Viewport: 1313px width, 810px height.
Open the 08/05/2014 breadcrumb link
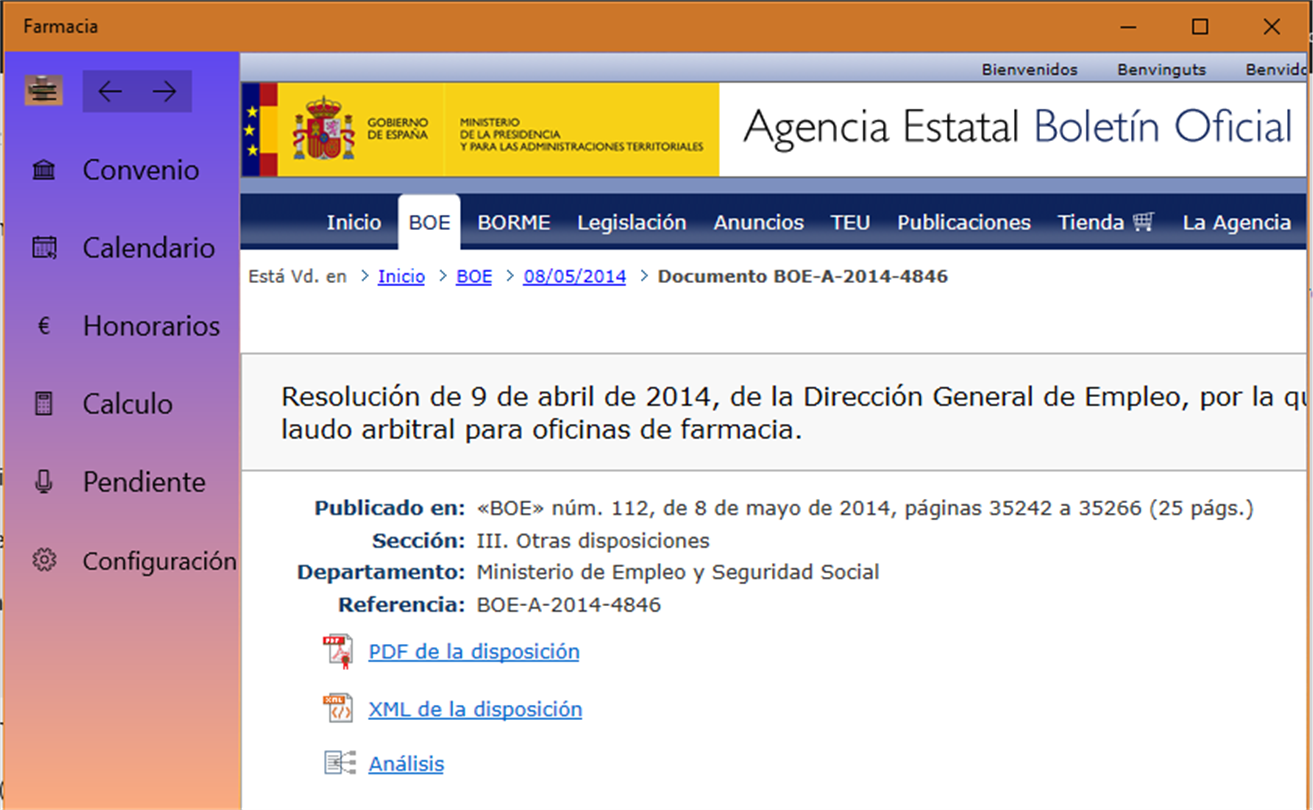575,277
